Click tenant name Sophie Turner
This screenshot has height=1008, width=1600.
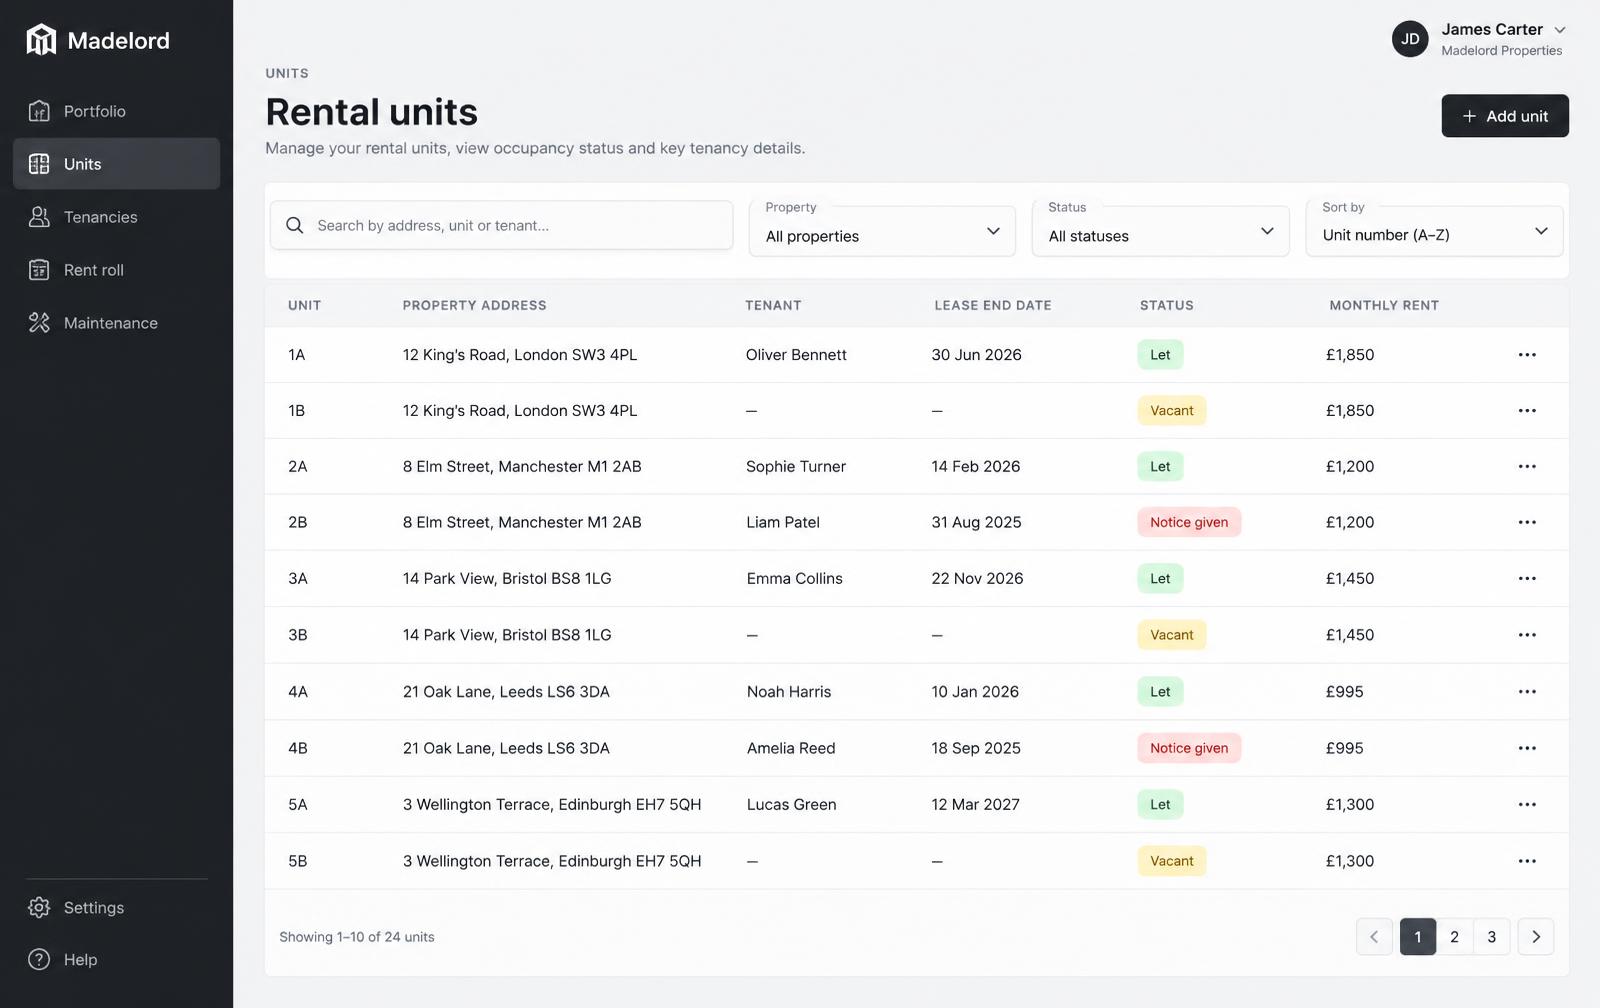796,467
